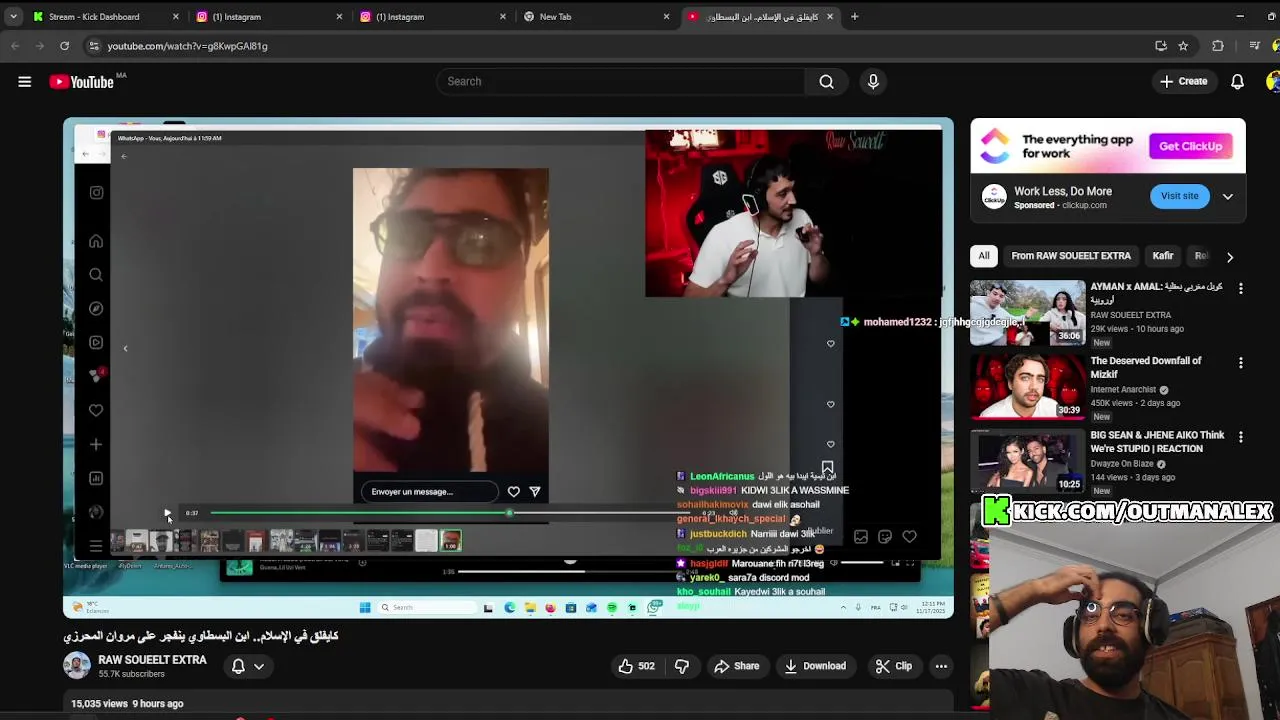Image resolution: width=1280 pixels, height=720 pixels.
Task: Click Instagram heart notifications icon in sidebar
Action: (x=96, y=410)
